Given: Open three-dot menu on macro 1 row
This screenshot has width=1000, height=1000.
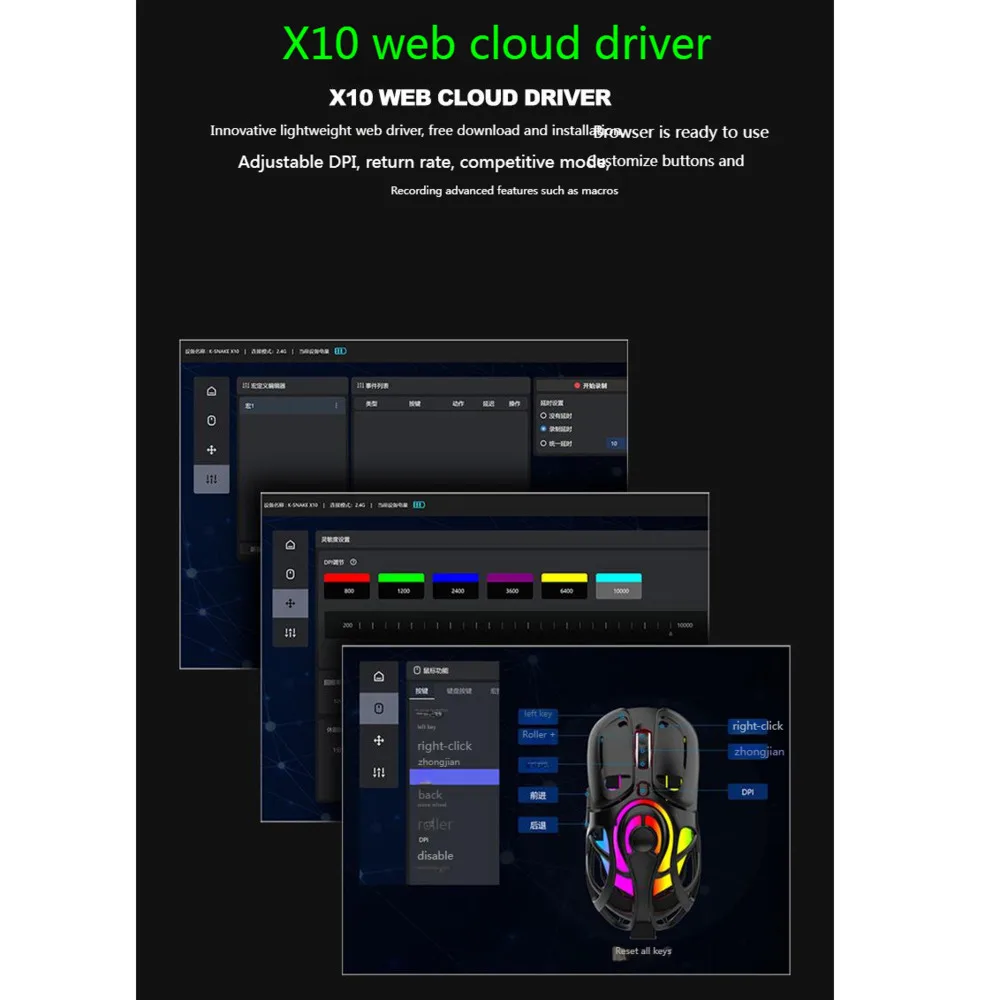Looking at the screenshot, I should 336,406.
